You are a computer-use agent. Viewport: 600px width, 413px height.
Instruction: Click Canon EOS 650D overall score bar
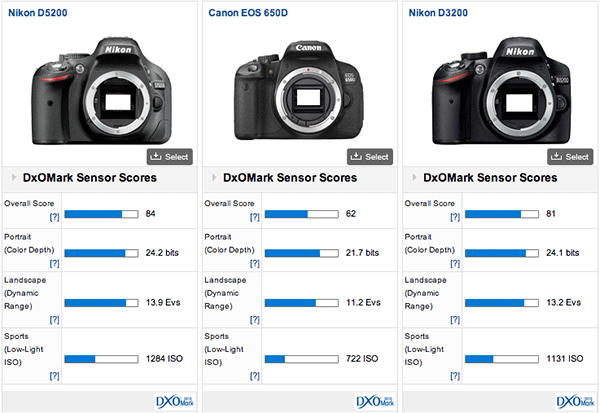[302, 214]
